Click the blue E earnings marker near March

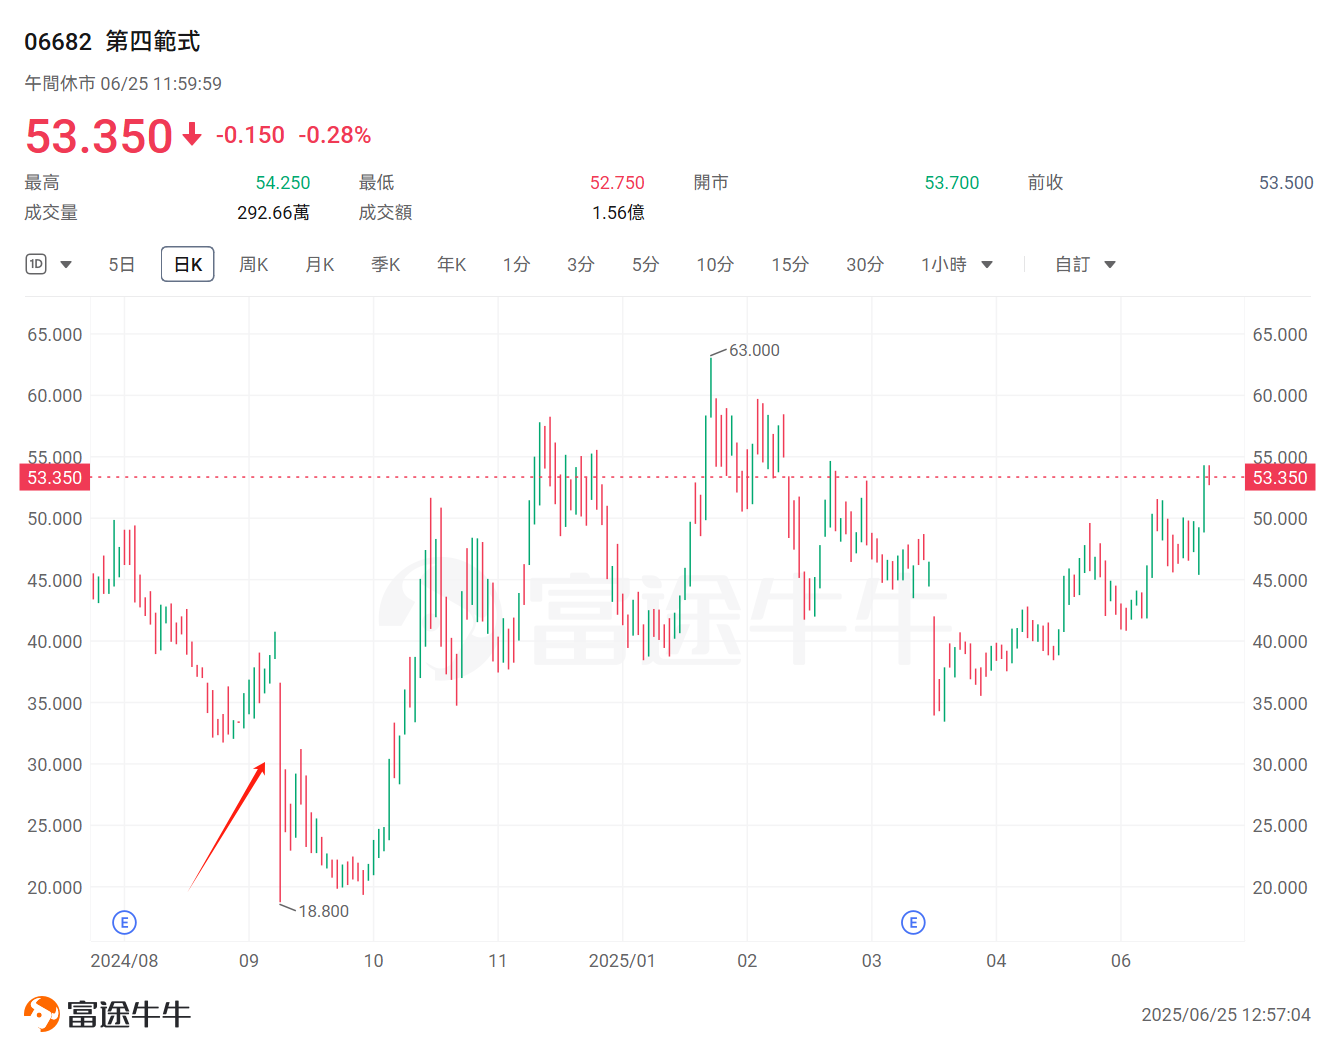pyautogui.click(x=912, y=922)
